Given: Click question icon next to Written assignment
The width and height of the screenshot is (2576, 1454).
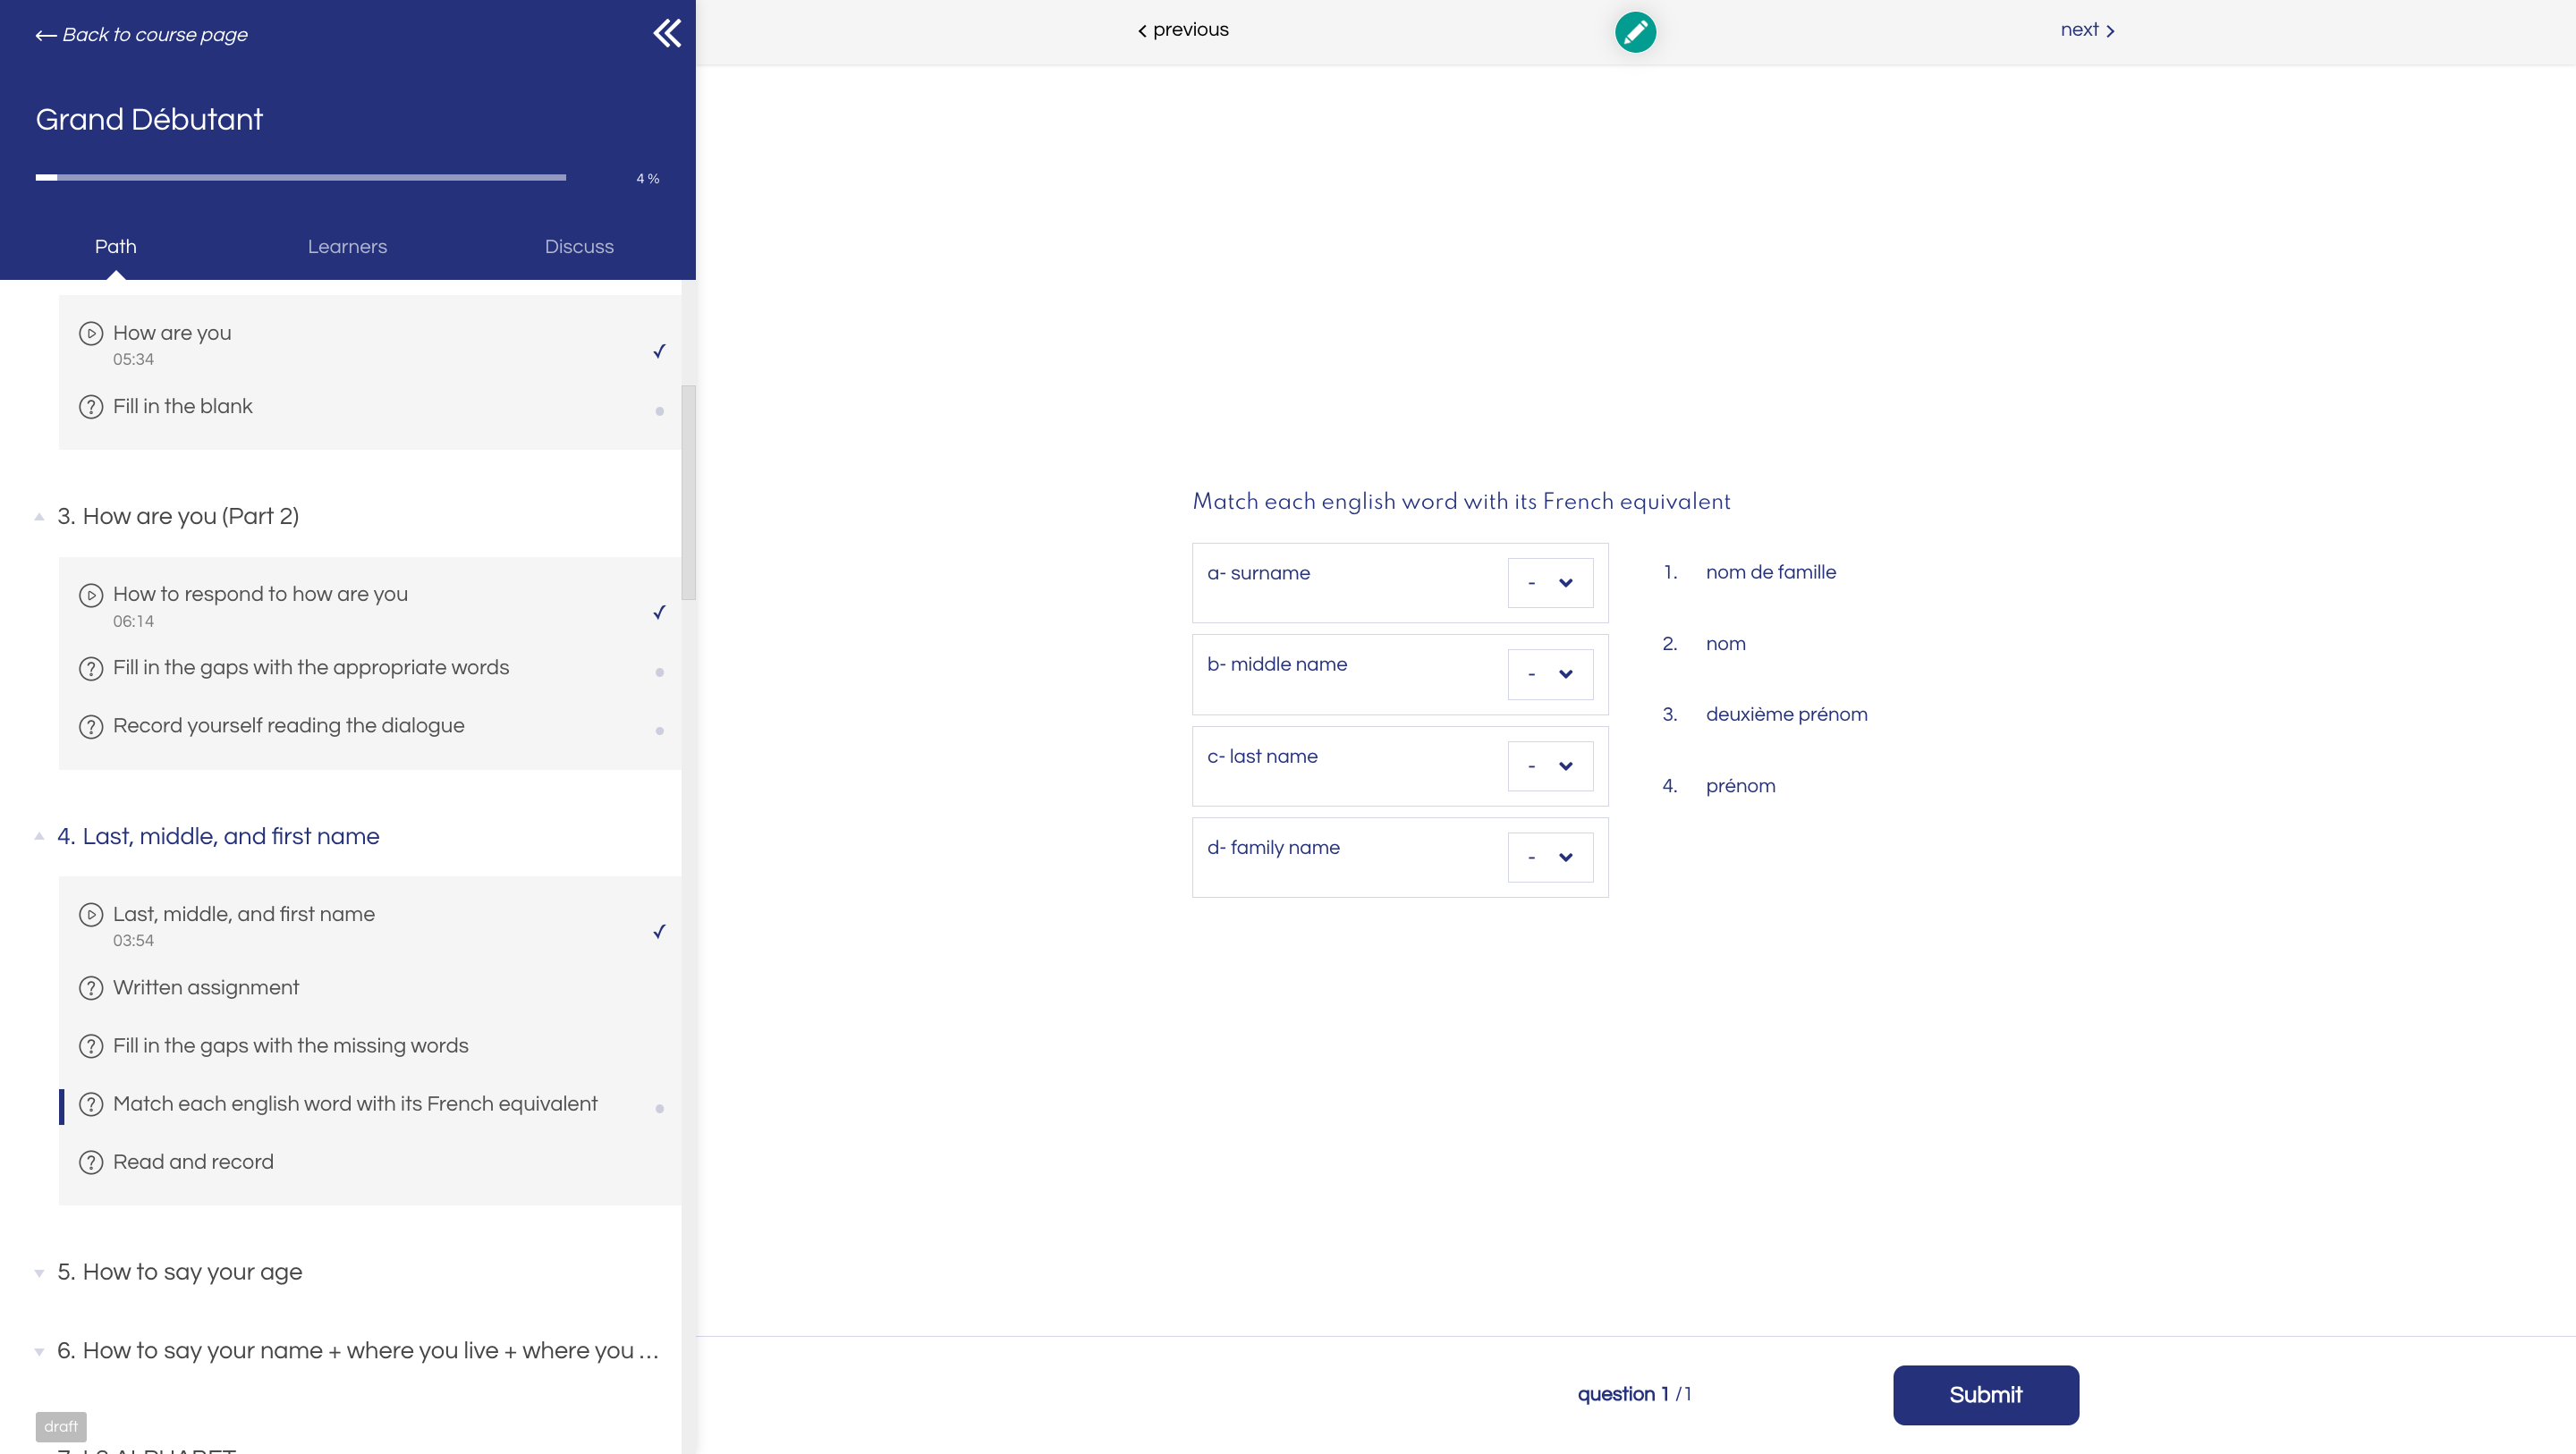Looking at the screenshot, I should (x=91, y=988).
